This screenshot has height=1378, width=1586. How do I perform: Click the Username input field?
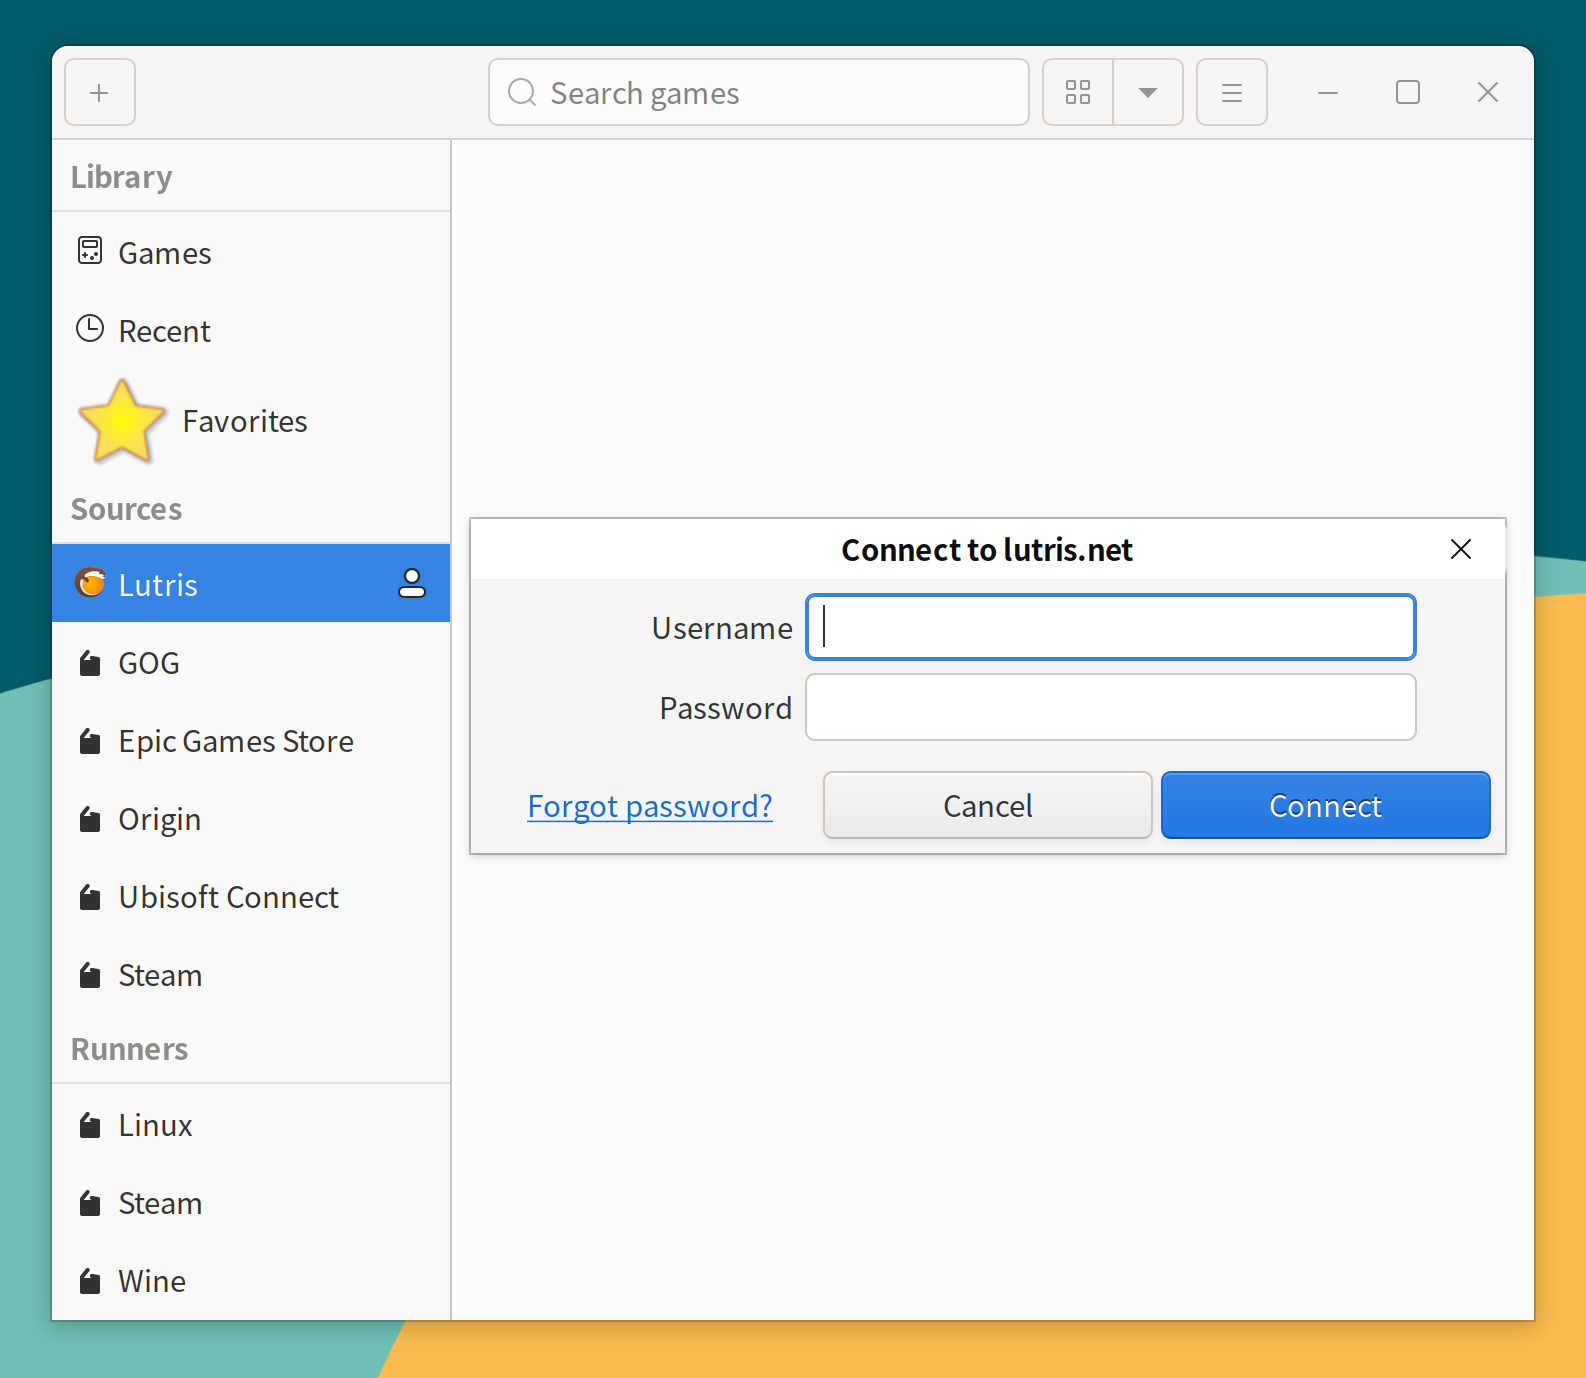(x=1111, y=627)
